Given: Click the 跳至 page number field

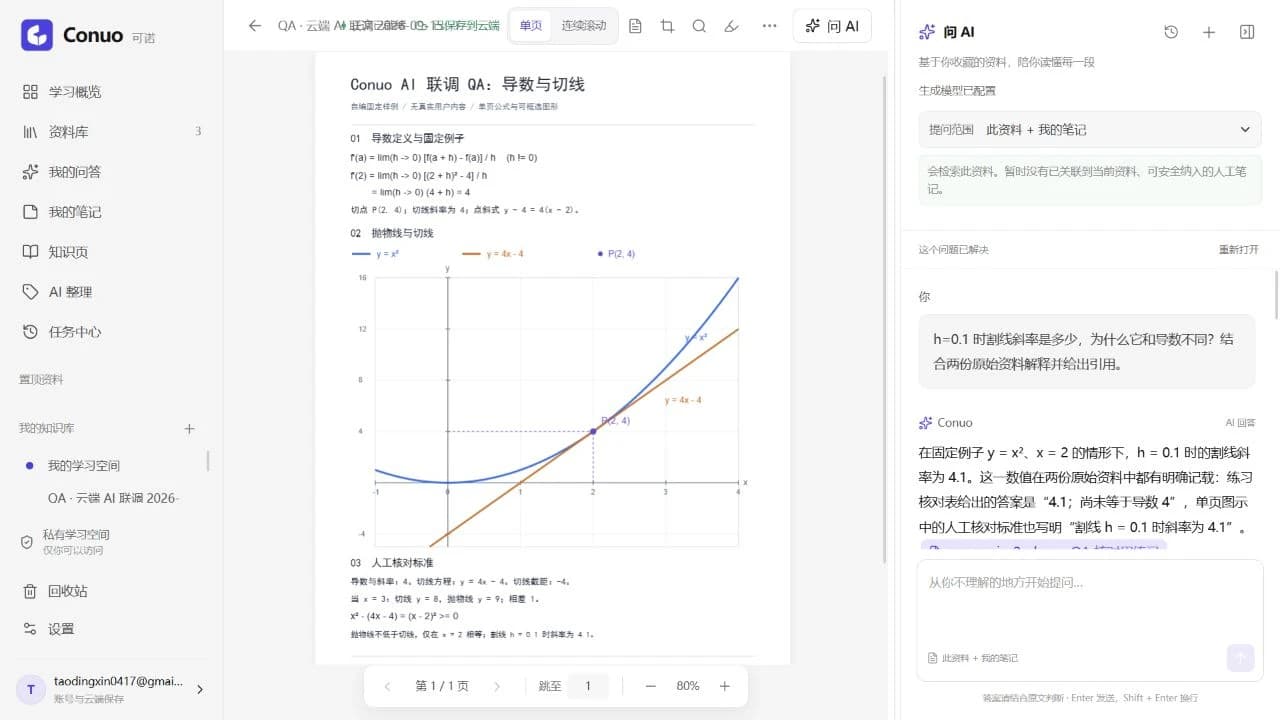Looking at the screenshot, I should pos(588,686).
